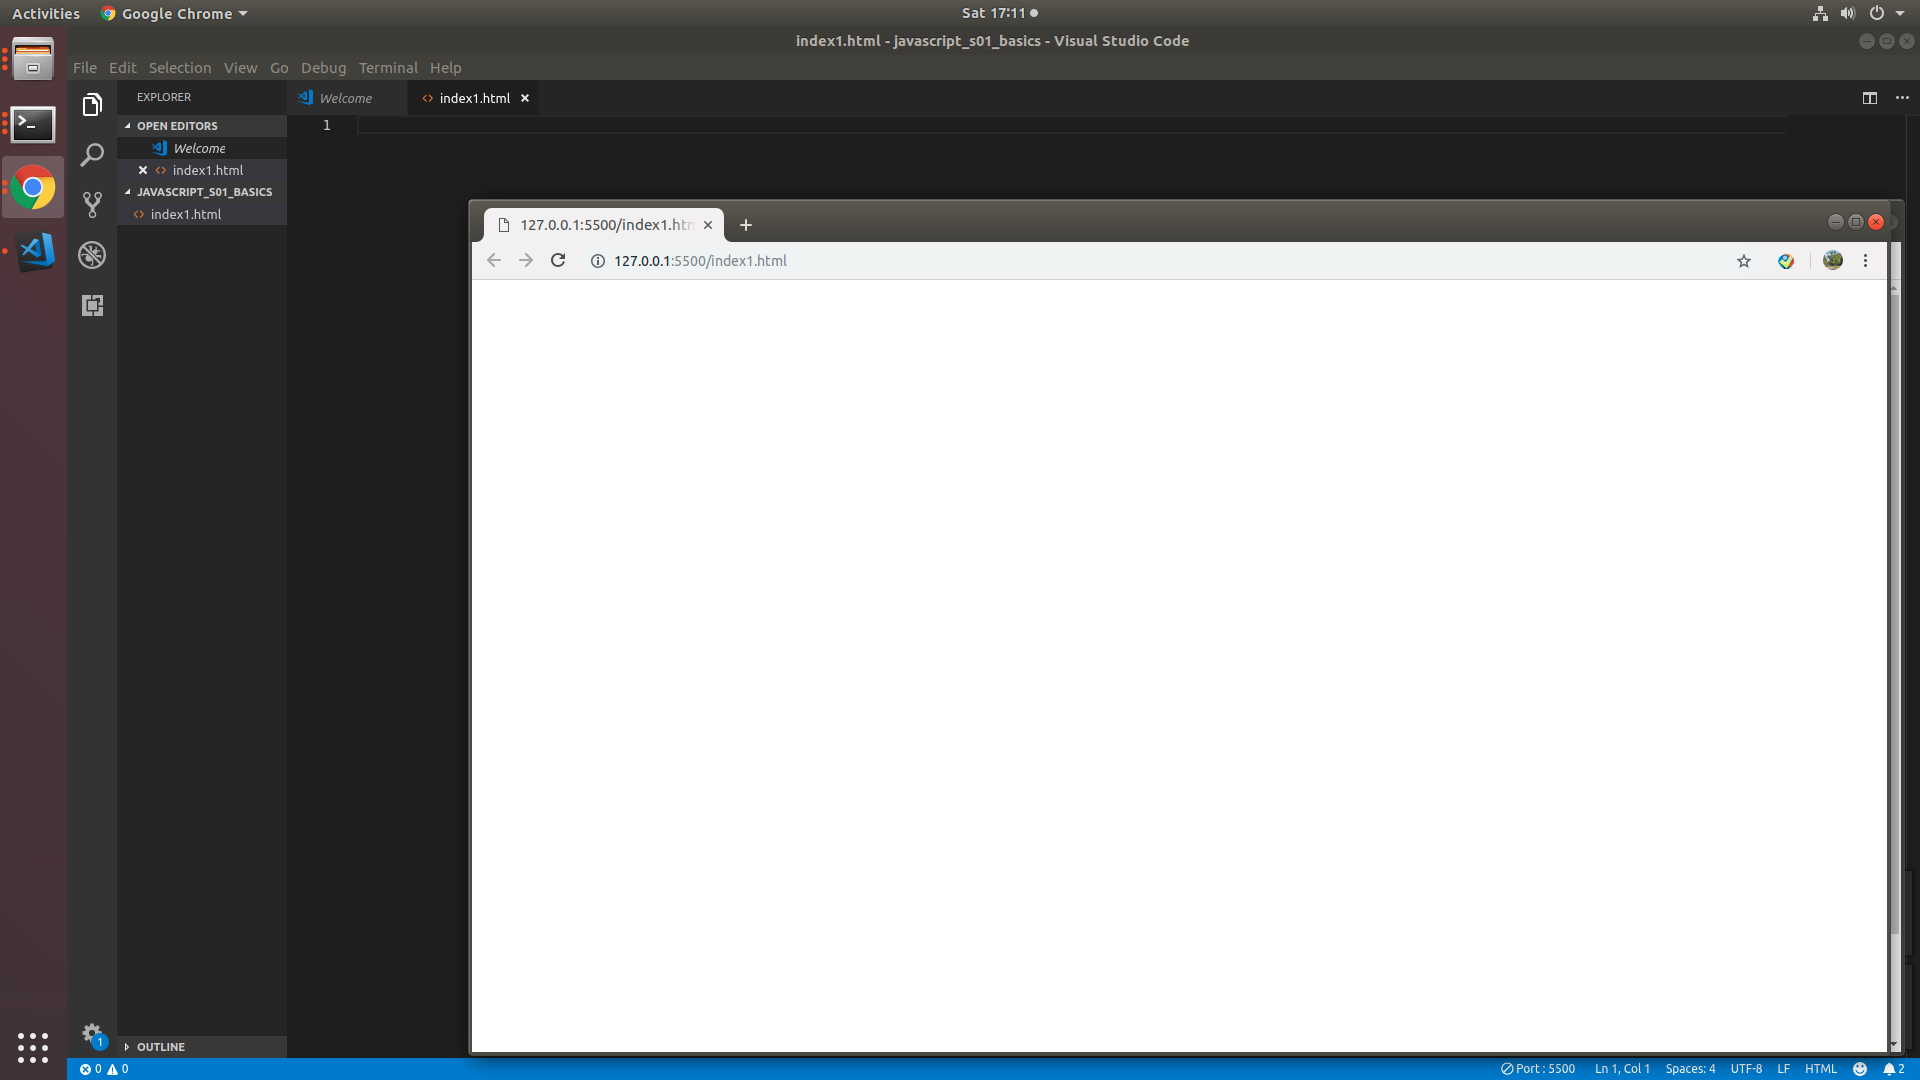
Task: Open the Debug view in the activity bar
Action: [x=92, y=255]
